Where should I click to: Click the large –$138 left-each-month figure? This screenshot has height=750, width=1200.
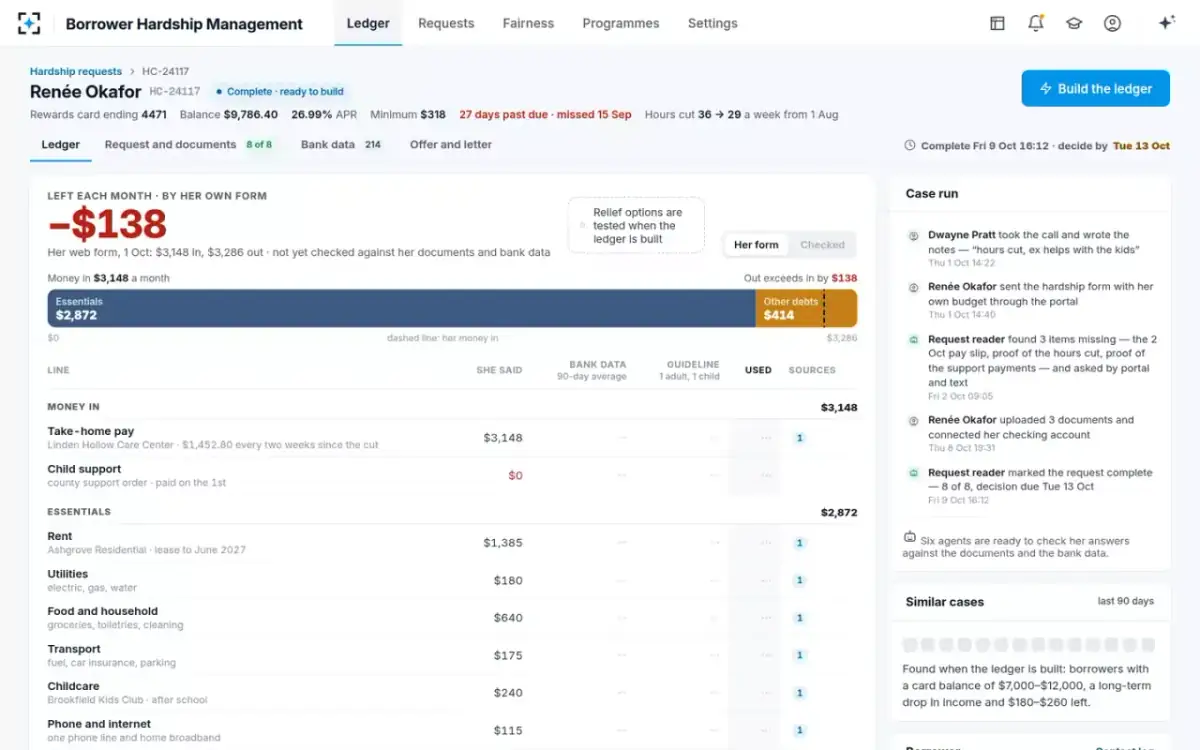pyautogui.click(x=107, y=224)
